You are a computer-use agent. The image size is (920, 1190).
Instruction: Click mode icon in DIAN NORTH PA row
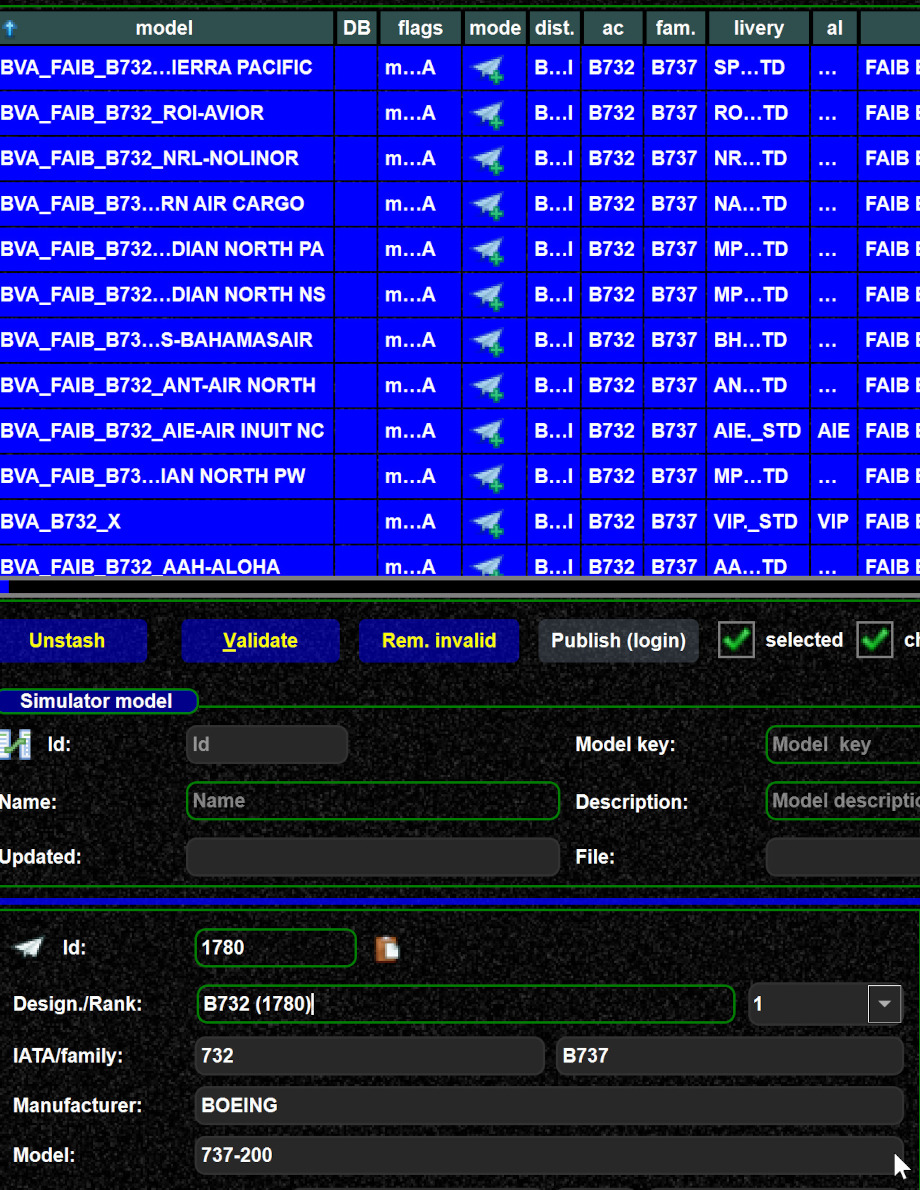pos(488,252)
